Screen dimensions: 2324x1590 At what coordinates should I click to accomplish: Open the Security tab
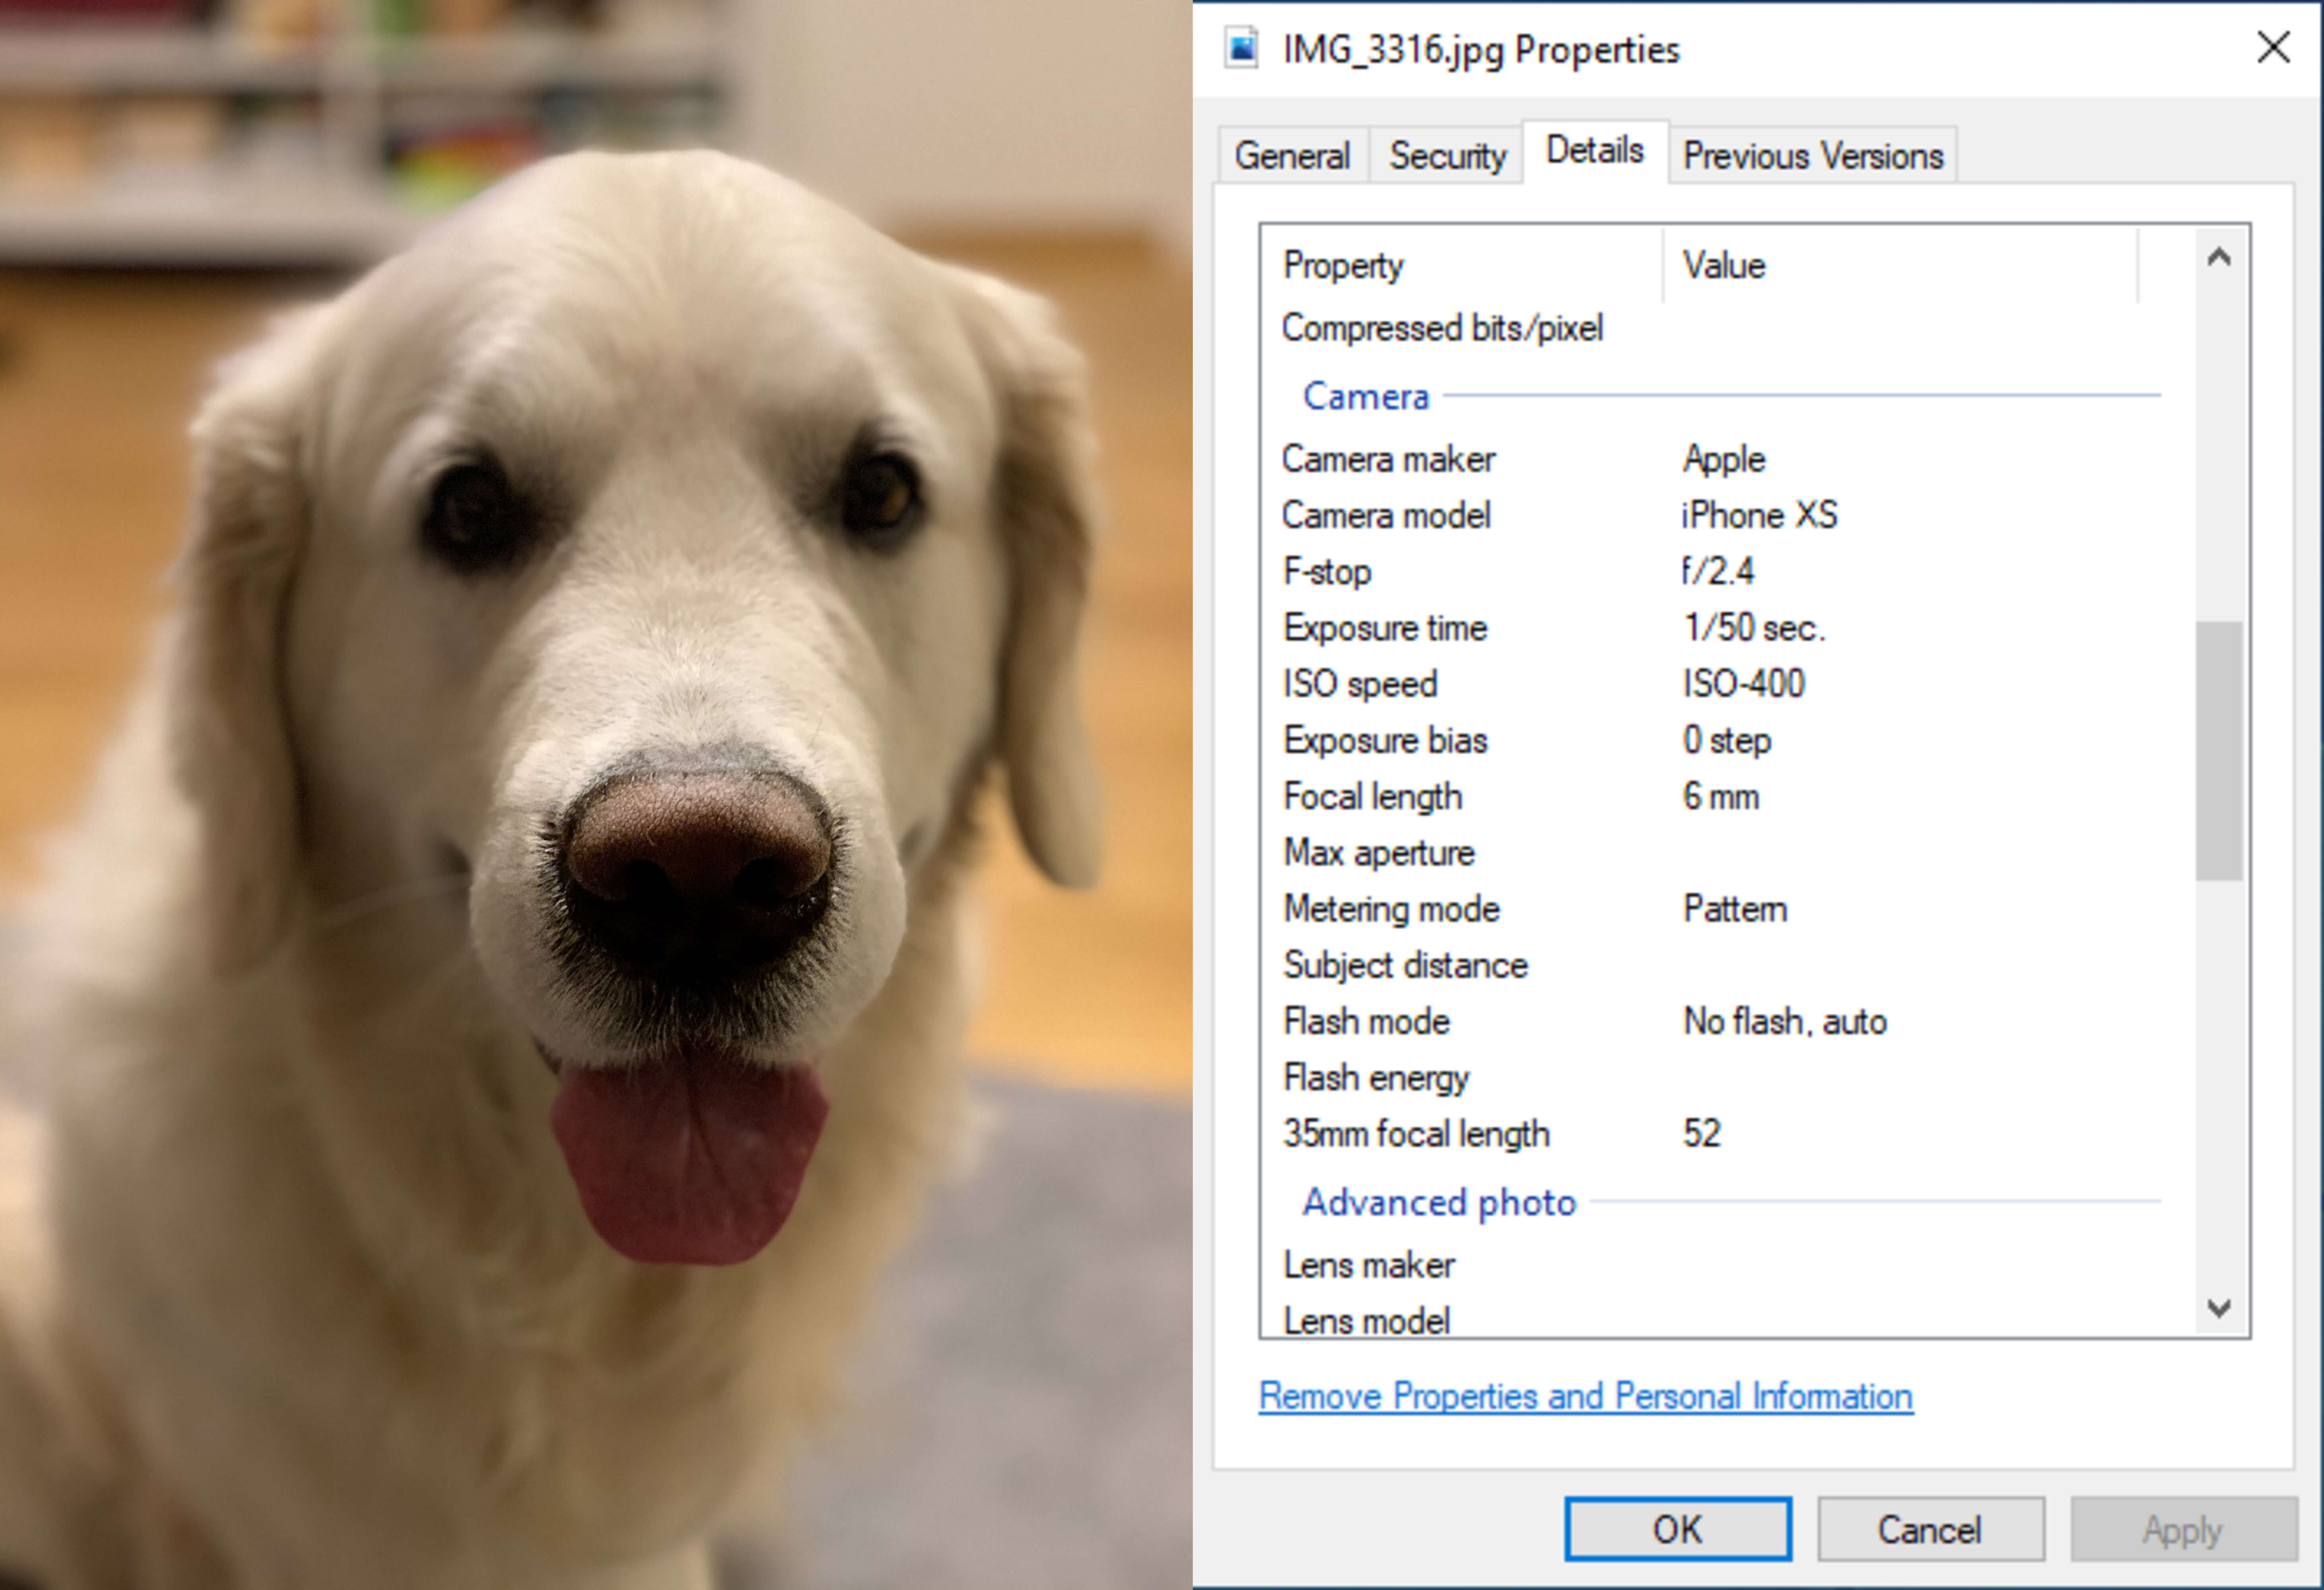[x=1447, y=156]
